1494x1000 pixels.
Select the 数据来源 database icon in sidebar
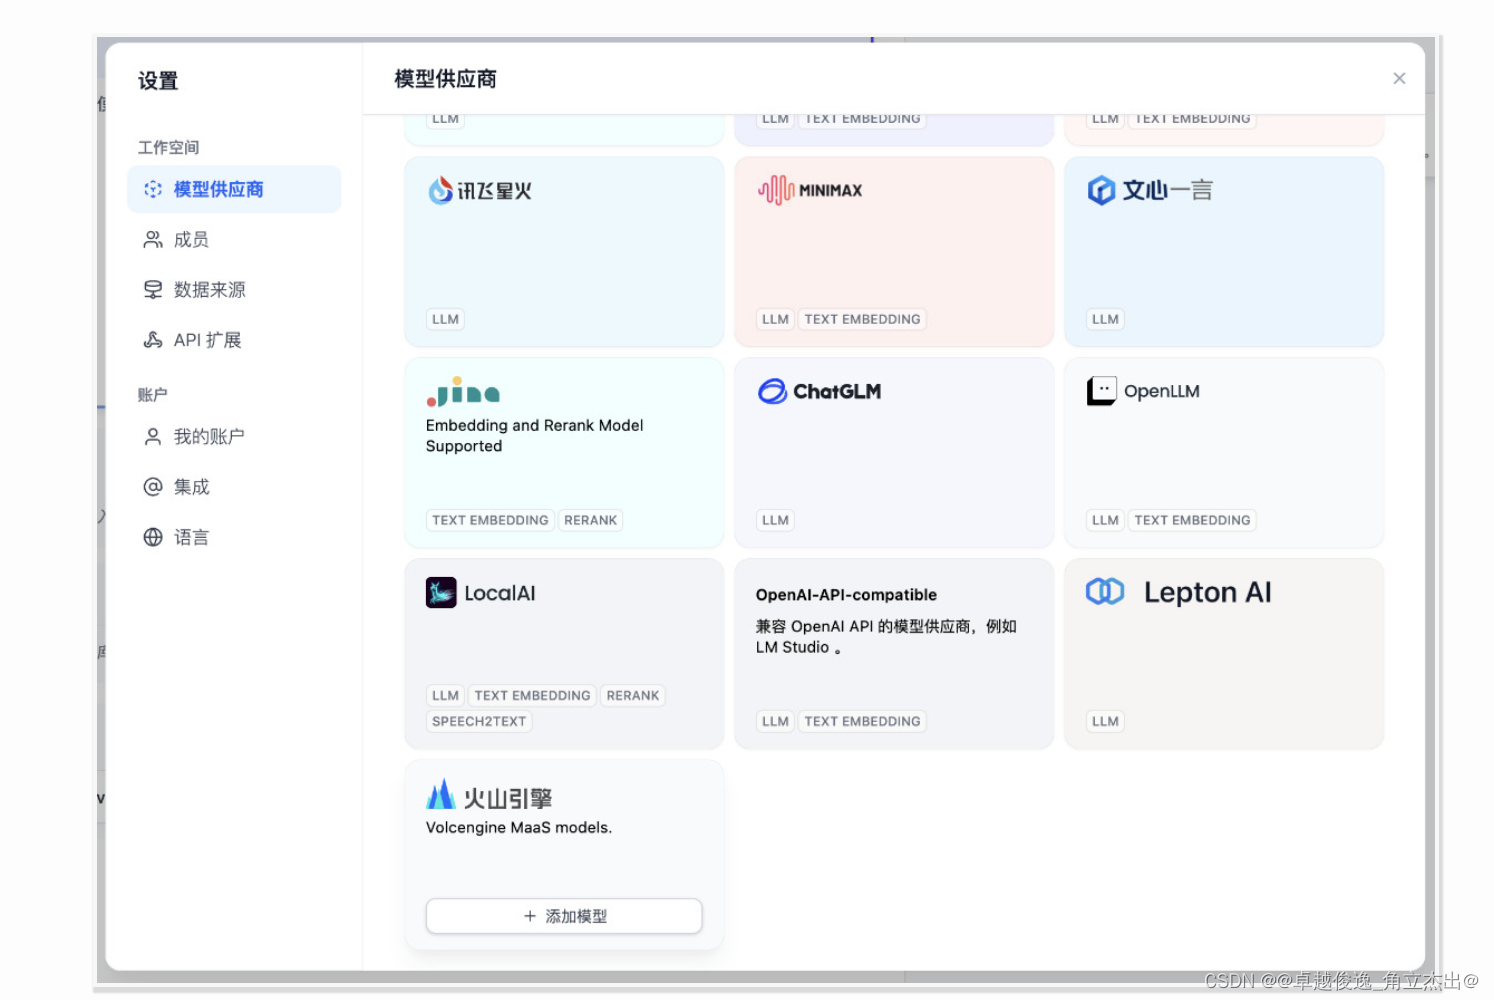[152, 289]
